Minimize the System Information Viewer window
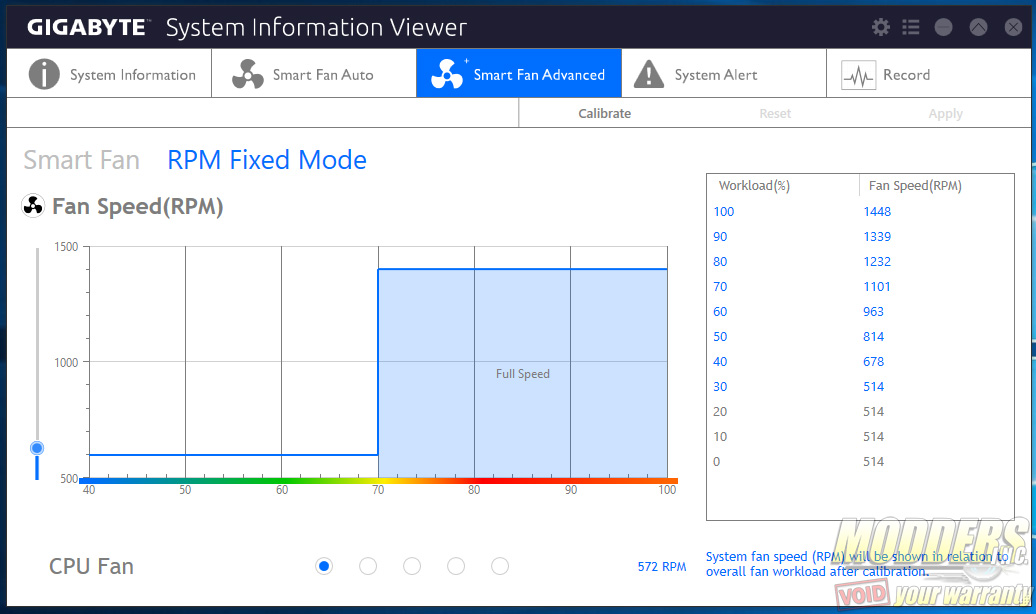This screenshot has height=614, width=1036. click(943, 27)
